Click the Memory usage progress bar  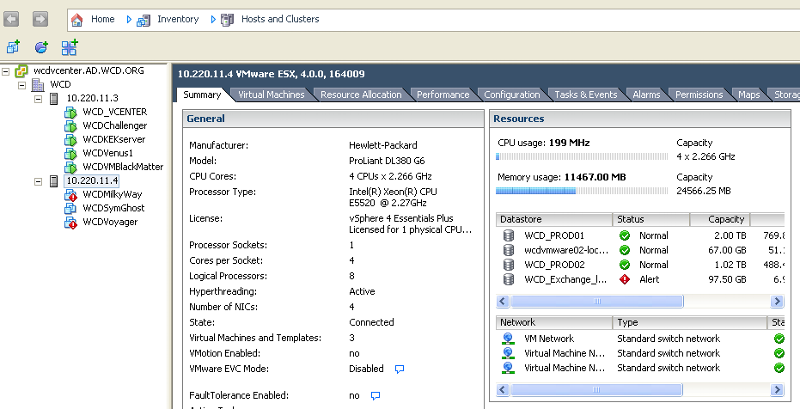click(x=582, y=191)
